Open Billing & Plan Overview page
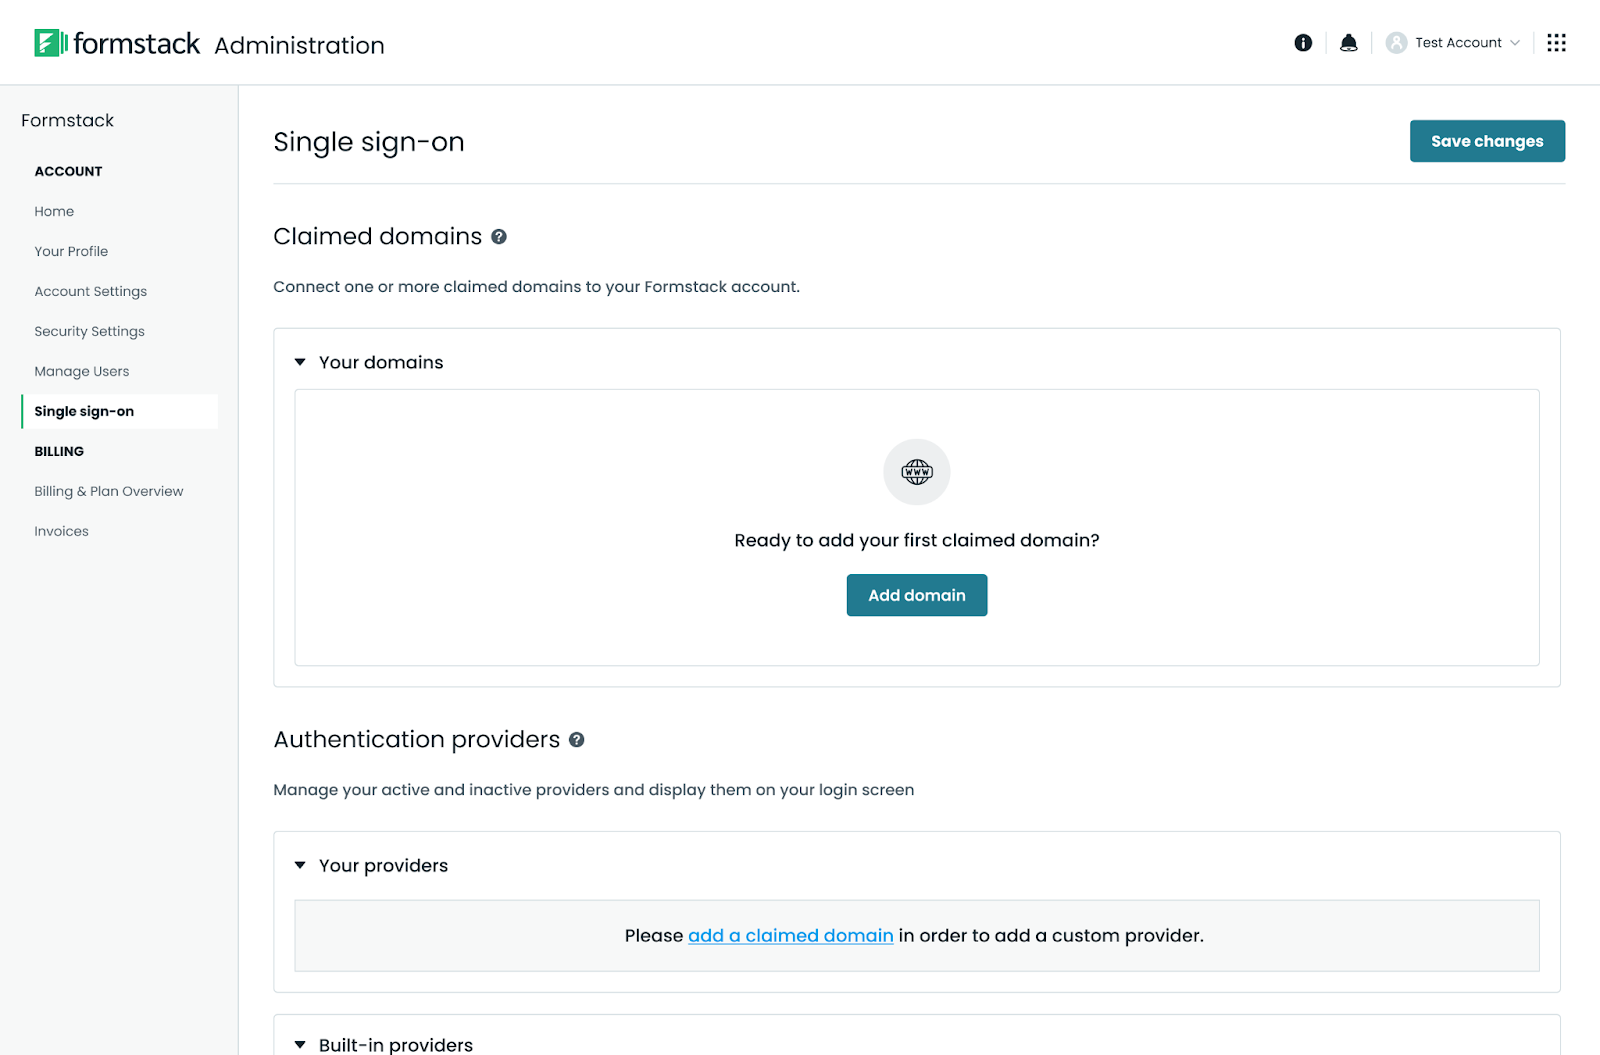This screenshot has height=1055, width=1600. [109, 491]
